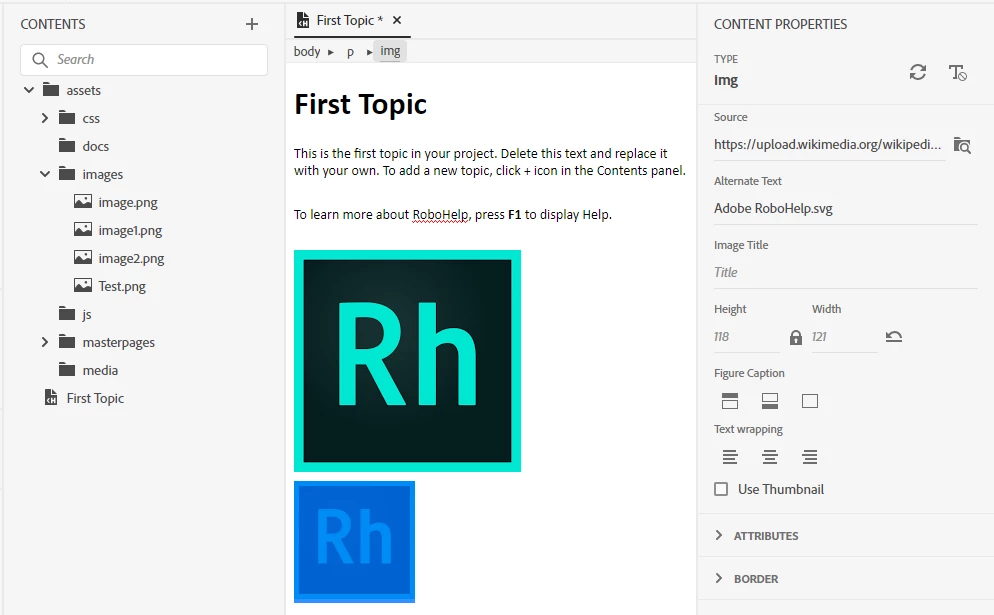Collapse the assets folder chevron
The width and height of the screenshot is (994, 615).
[29, 90]
